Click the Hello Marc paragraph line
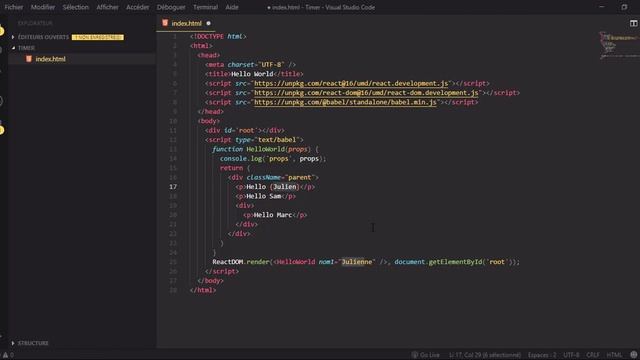Viewport: 640px width, 360px height. (275, 215)
